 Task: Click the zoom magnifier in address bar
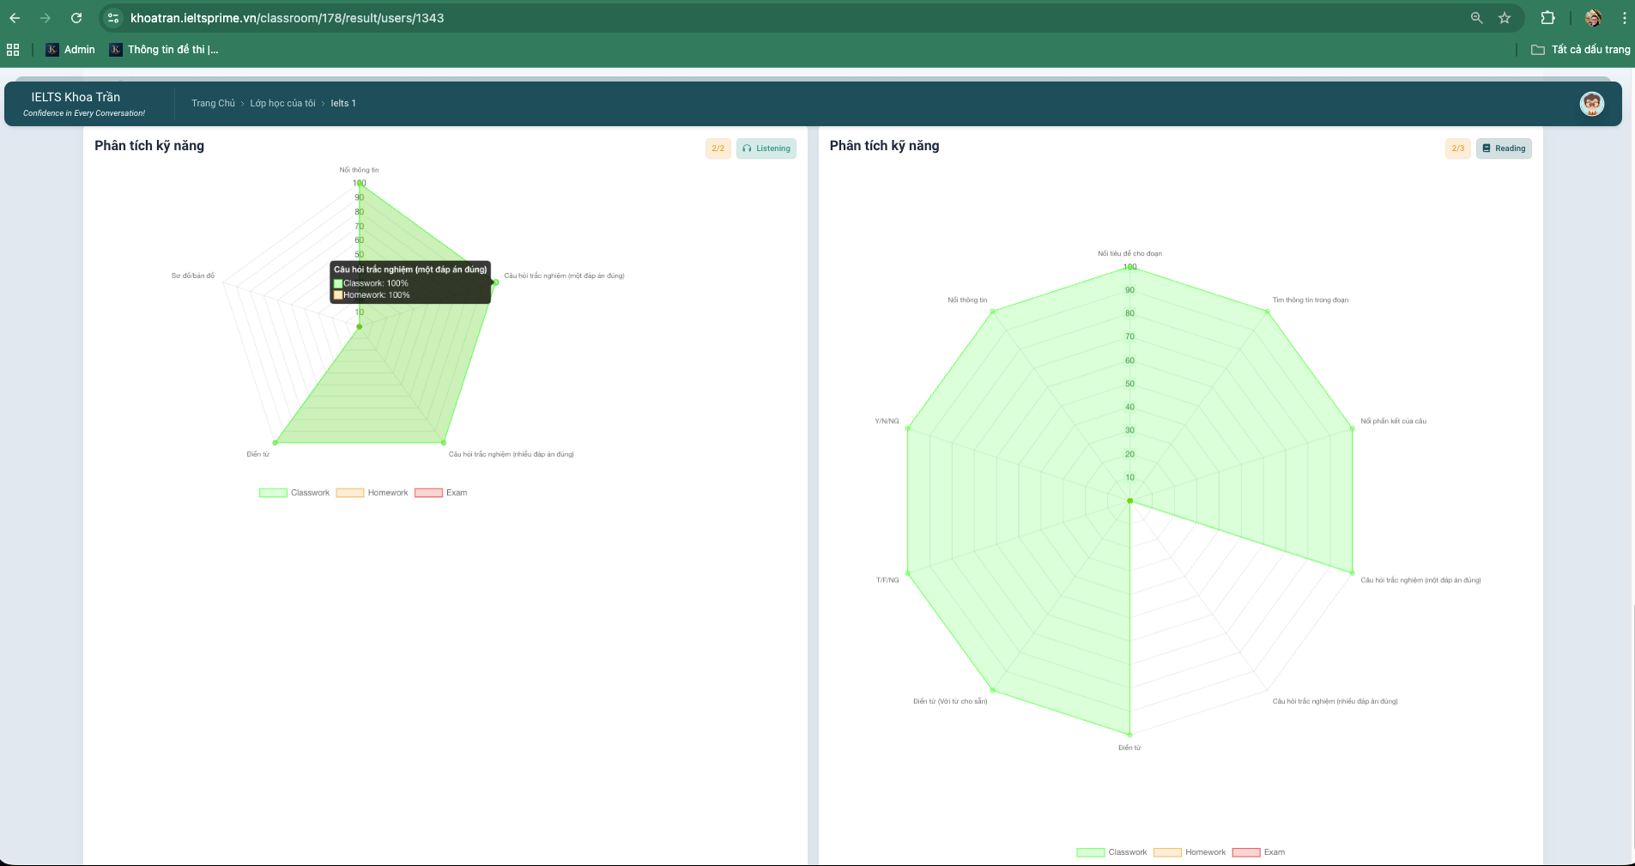click(1476, 18)
